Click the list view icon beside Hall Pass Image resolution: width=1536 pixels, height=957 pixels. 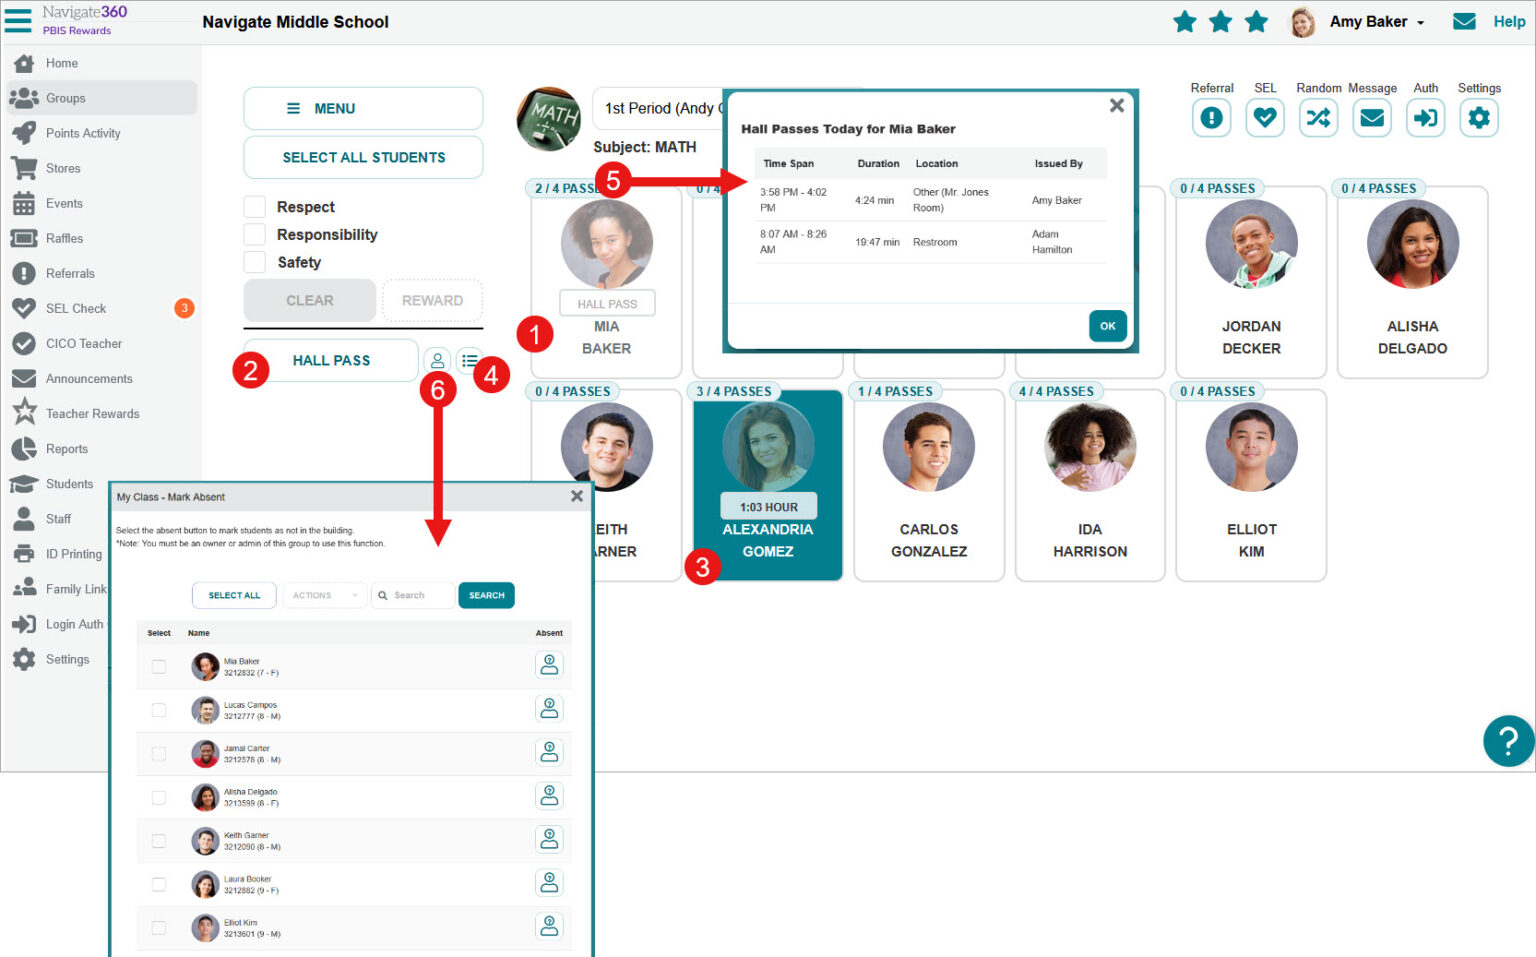pos(470,360)
